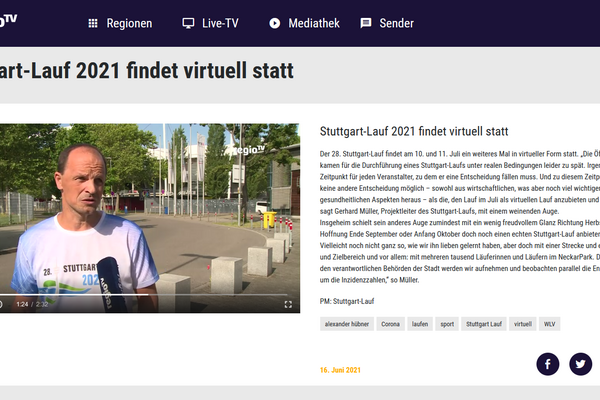This screenshot has width=600, height=400.
Task: Click the 1:24 / 2:32 time display
Action: pyautogui.click(x=32, y=304)
